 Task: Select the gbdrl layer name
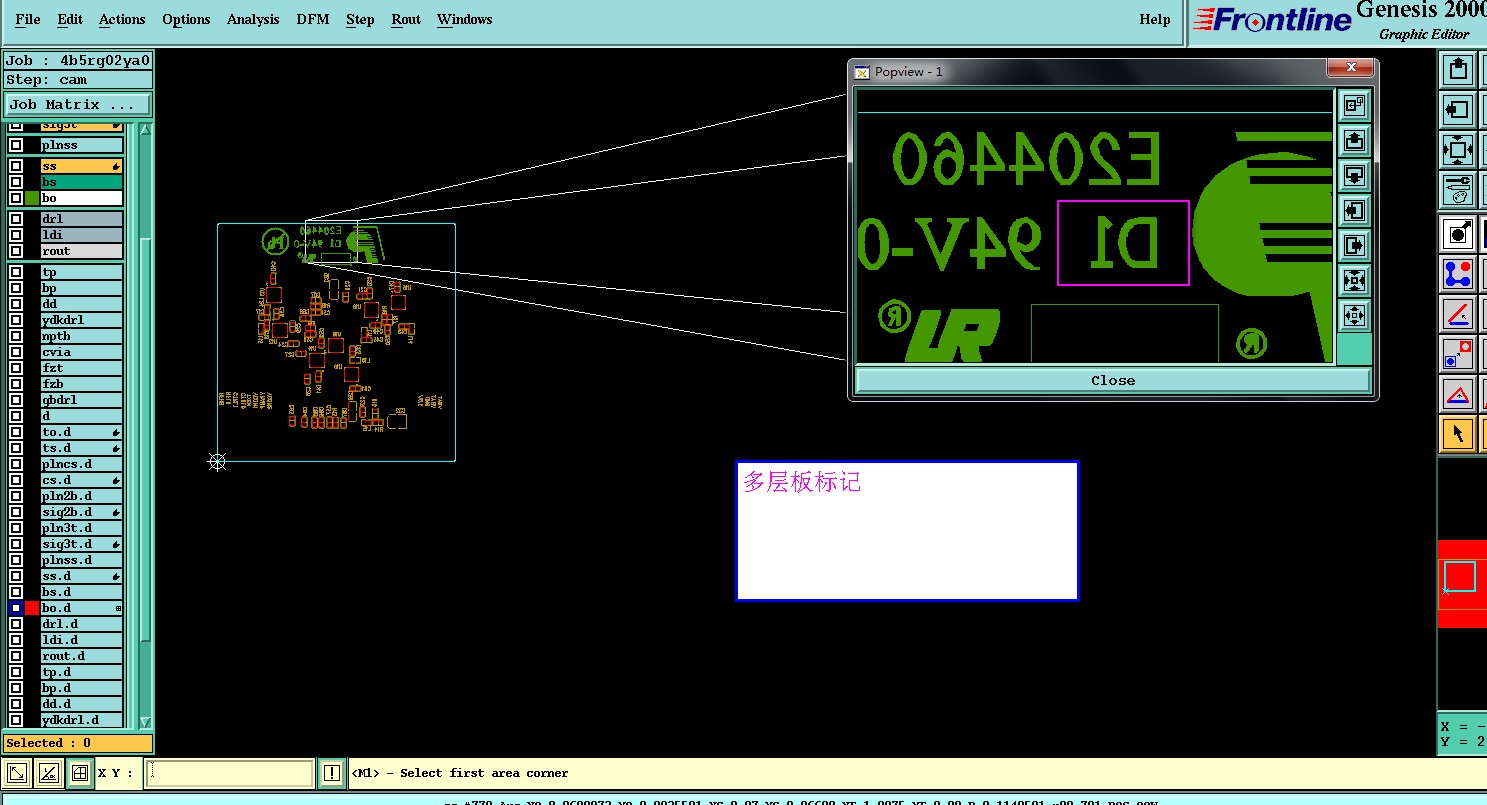[82, 400]
